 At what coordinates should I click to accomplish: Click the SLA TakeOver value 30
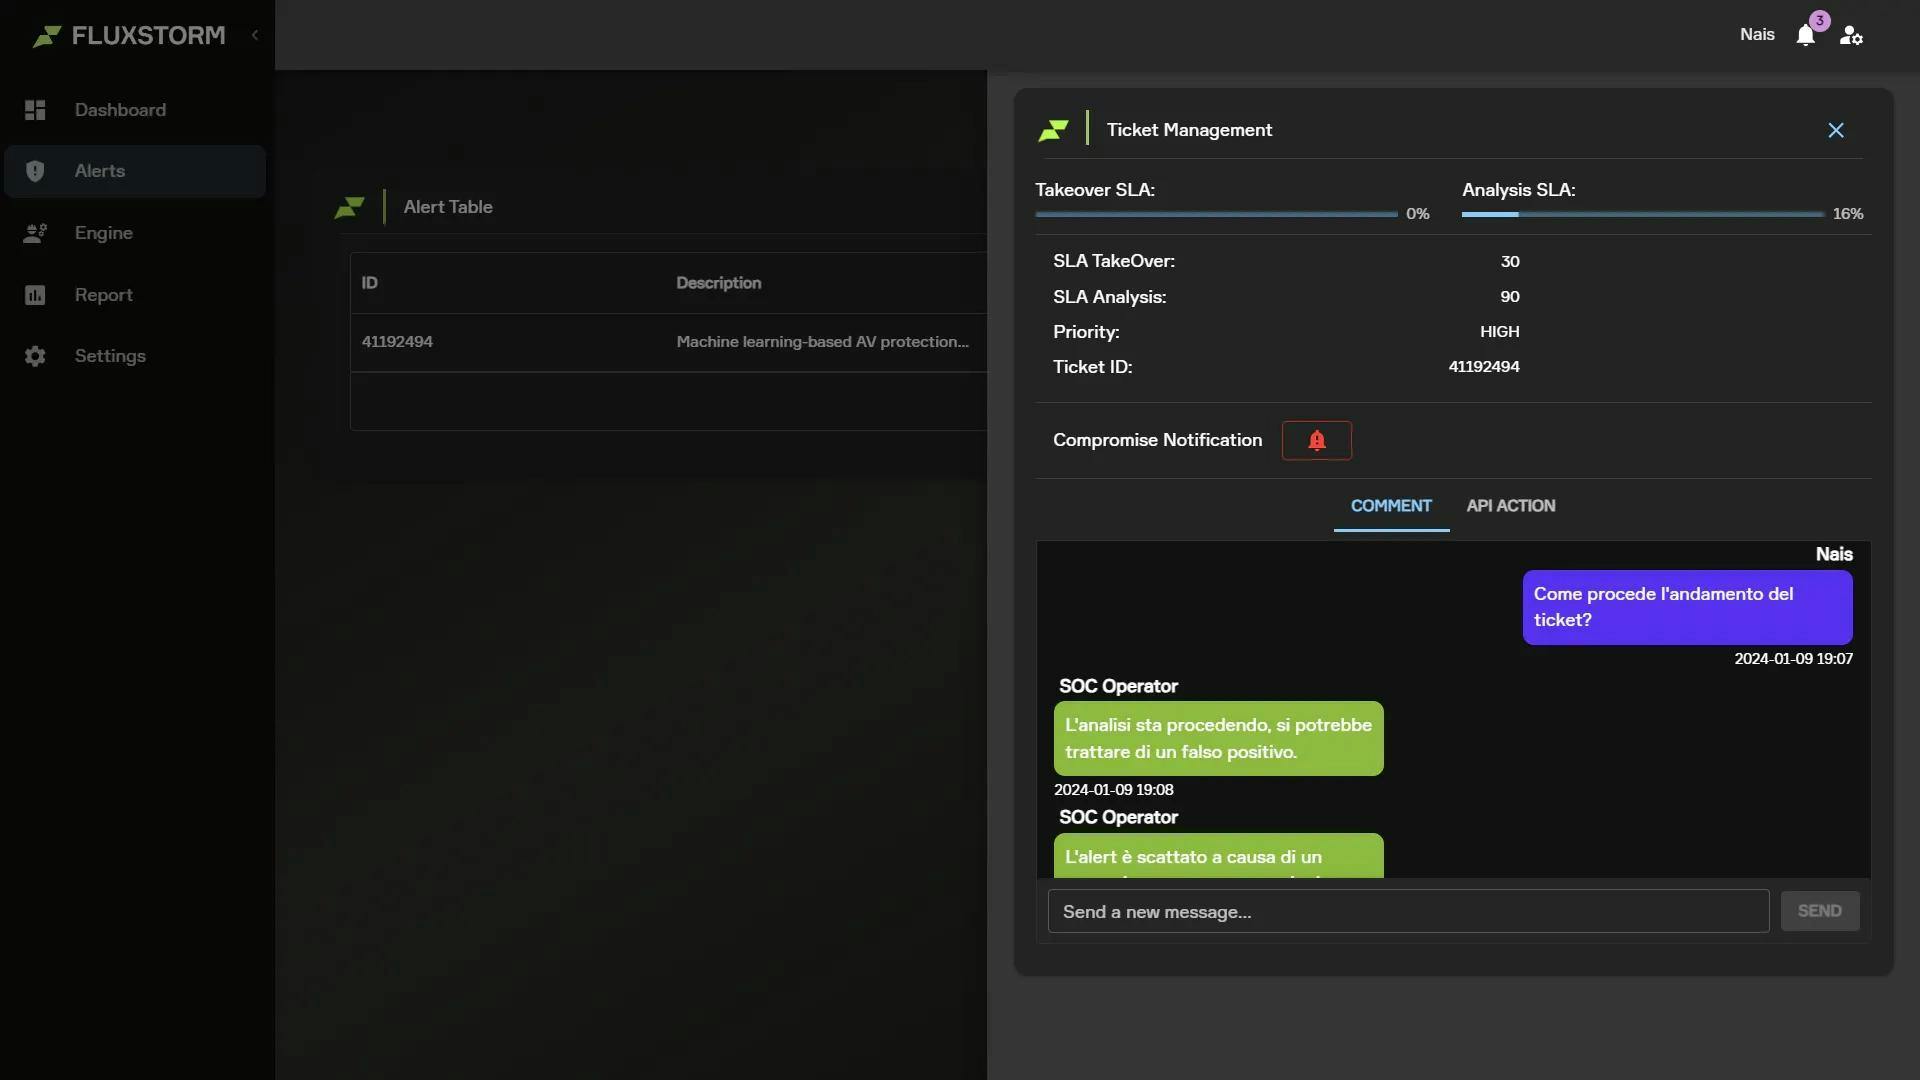point(1510,262)
